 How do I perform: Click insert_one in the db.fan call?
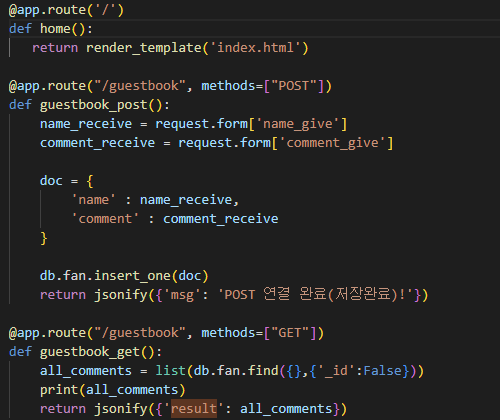click(132, 276)
